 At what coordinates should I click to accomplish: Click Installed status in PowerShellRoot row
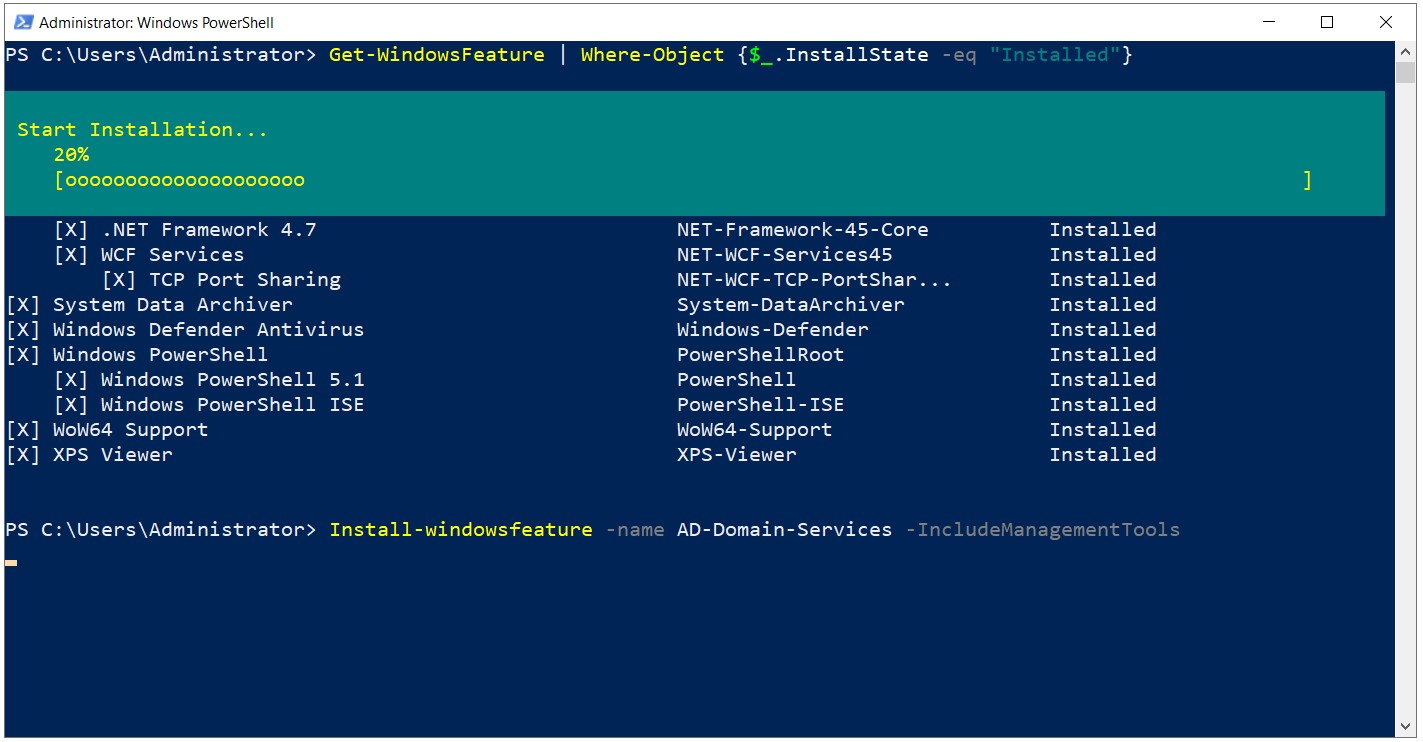coord(1102,354)
